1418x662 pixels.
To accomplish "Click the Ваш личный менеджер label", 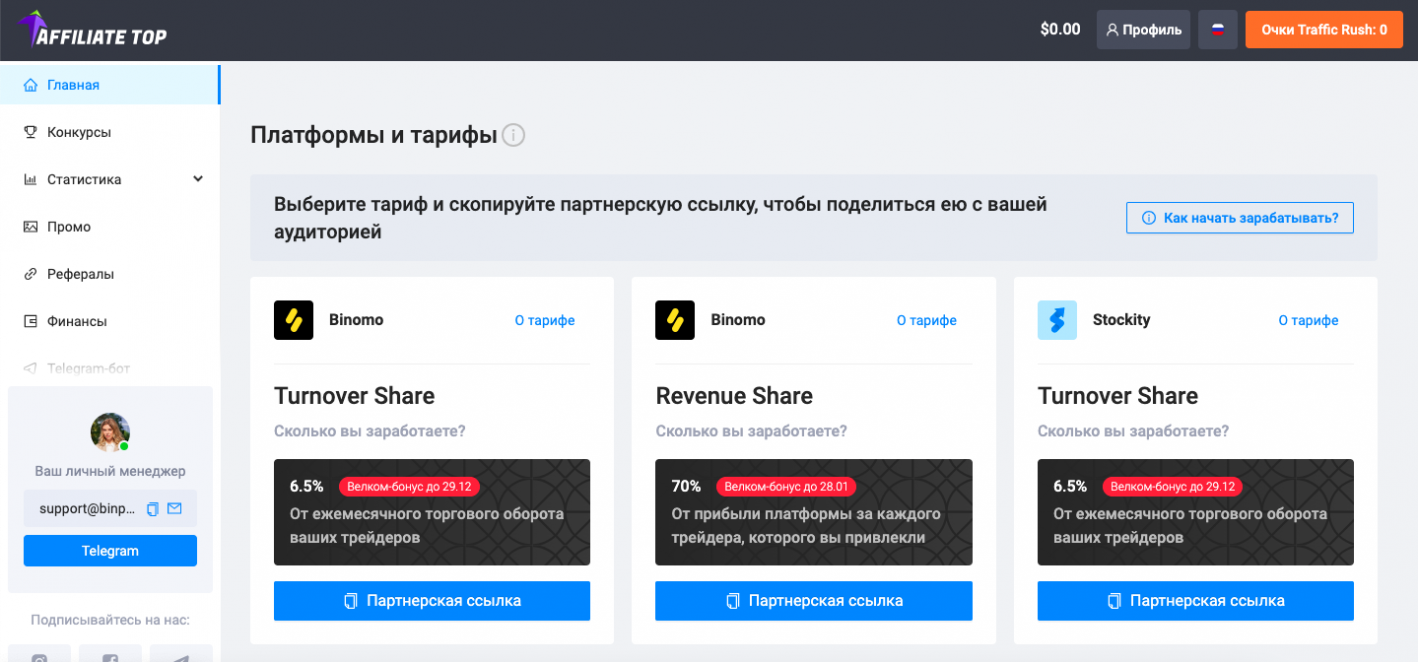I will [x=110, y=471].
